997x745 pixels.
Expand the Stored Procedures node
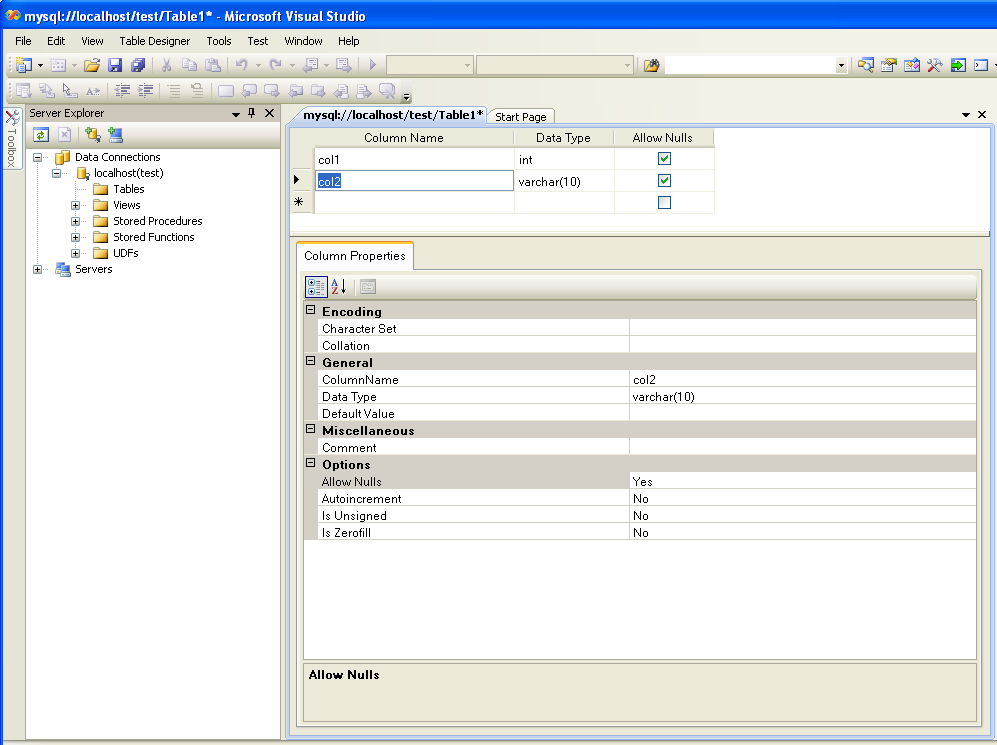[76, 221]
